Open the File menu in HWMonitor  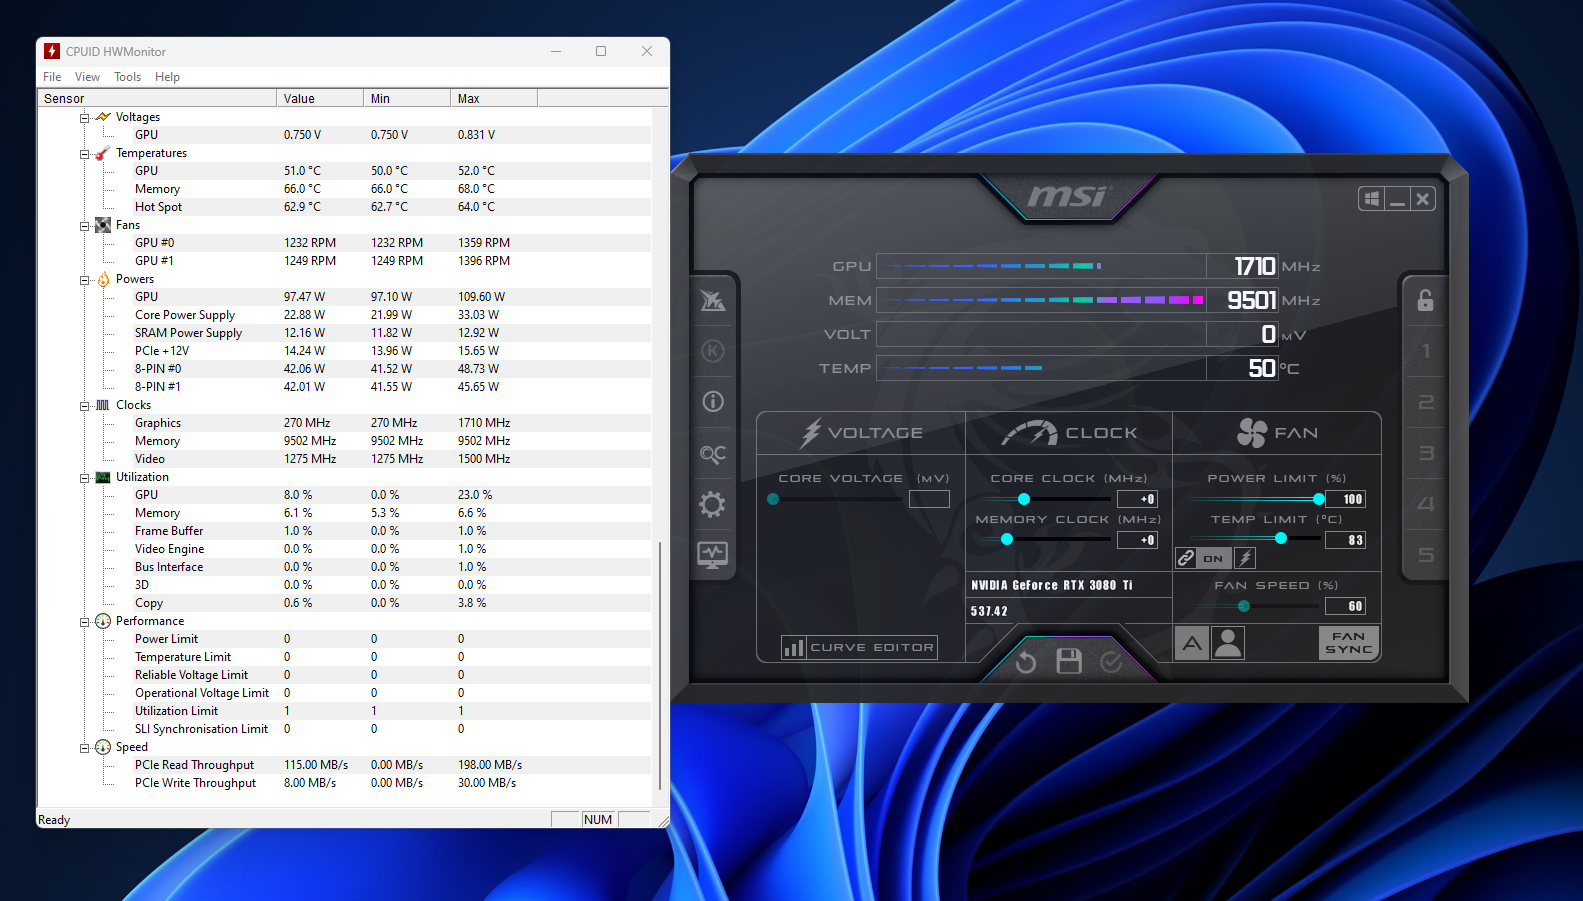[52, 77]
